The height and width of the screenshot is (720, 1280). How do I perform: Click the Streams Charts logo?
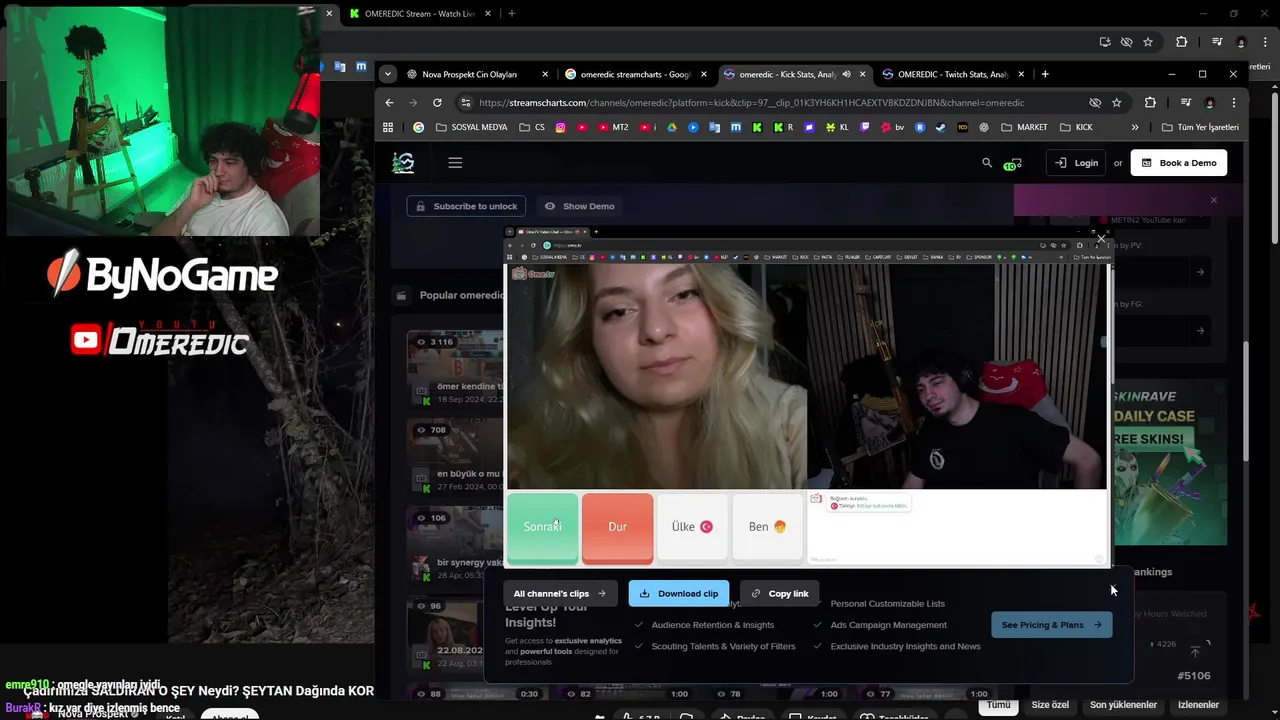pos(403,163)
